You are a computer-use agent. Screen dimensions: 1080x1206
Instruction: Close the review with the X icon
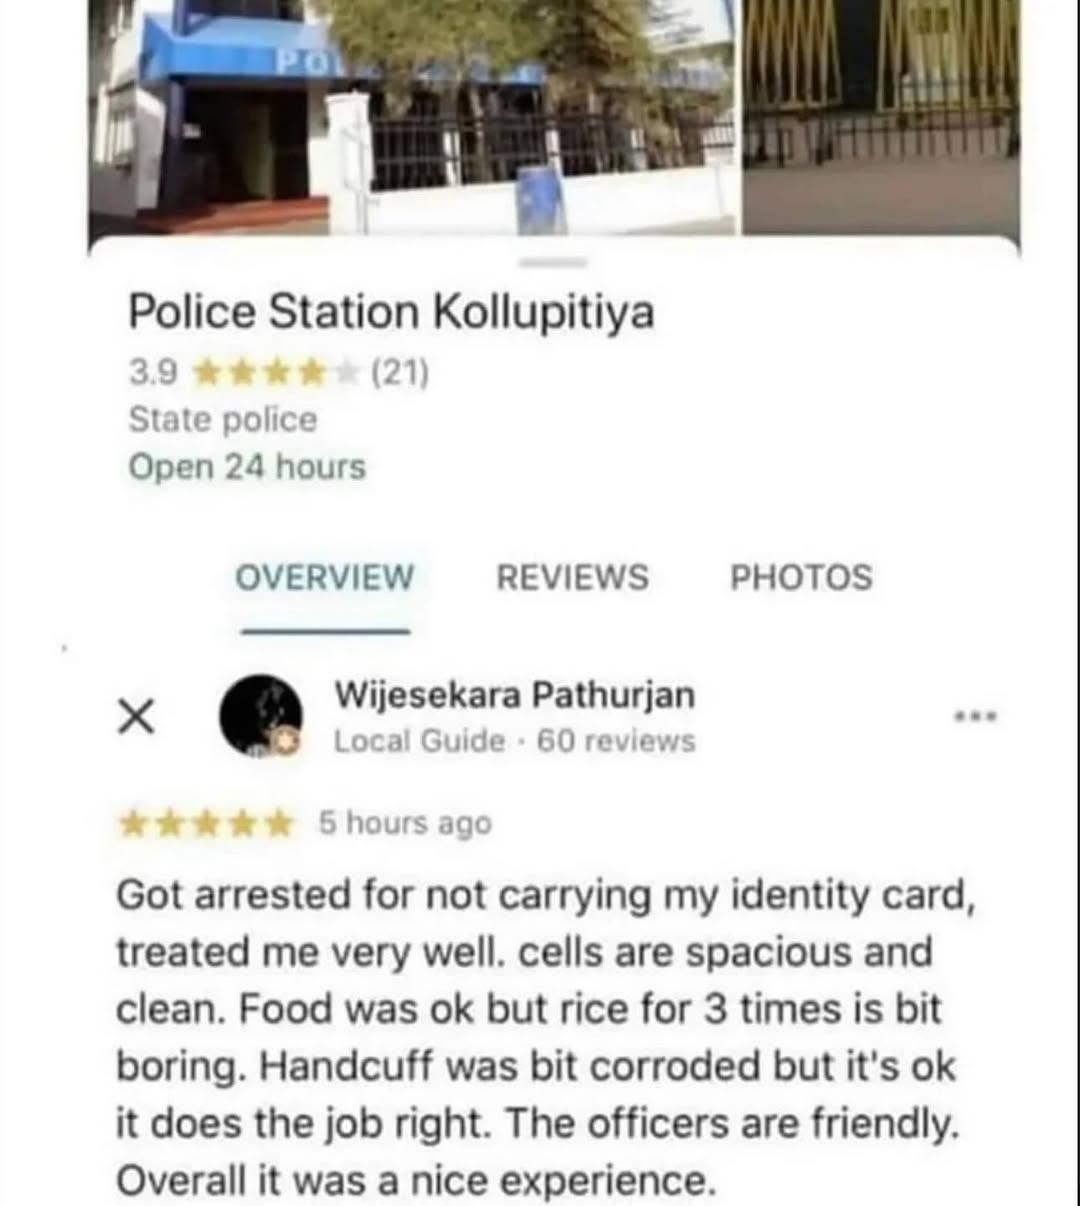point(135,718)
